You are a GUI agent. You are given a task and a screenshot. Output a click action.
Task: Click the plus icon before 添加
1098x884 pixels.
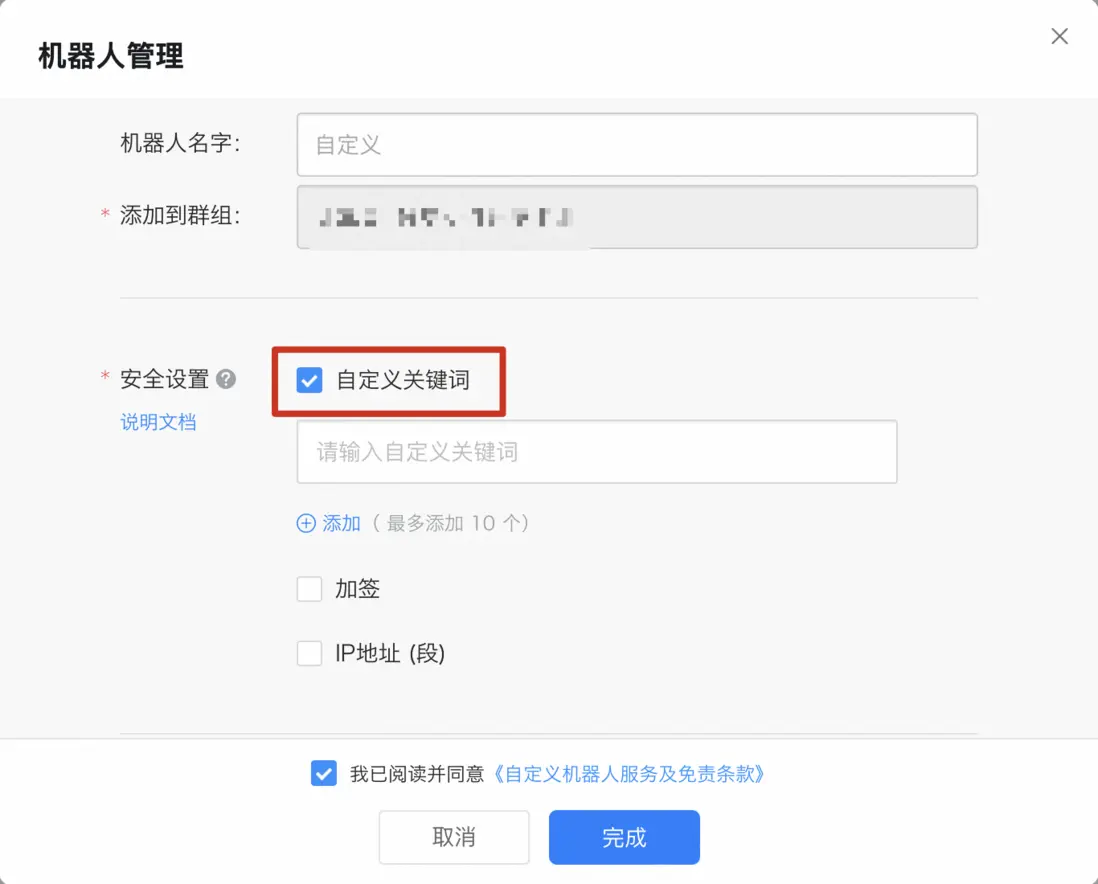pyautogui.click(x=306, y=523)
